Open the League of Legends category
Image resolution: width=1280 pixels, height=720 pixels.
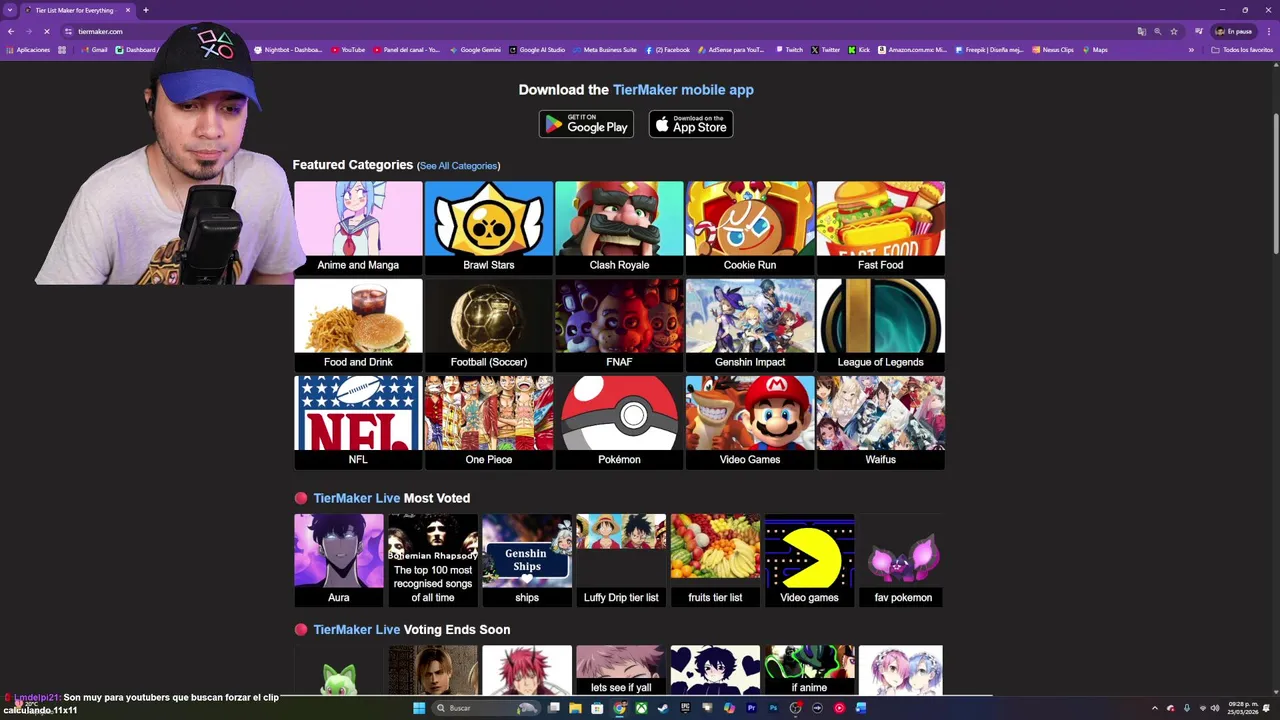click(880, 324)
